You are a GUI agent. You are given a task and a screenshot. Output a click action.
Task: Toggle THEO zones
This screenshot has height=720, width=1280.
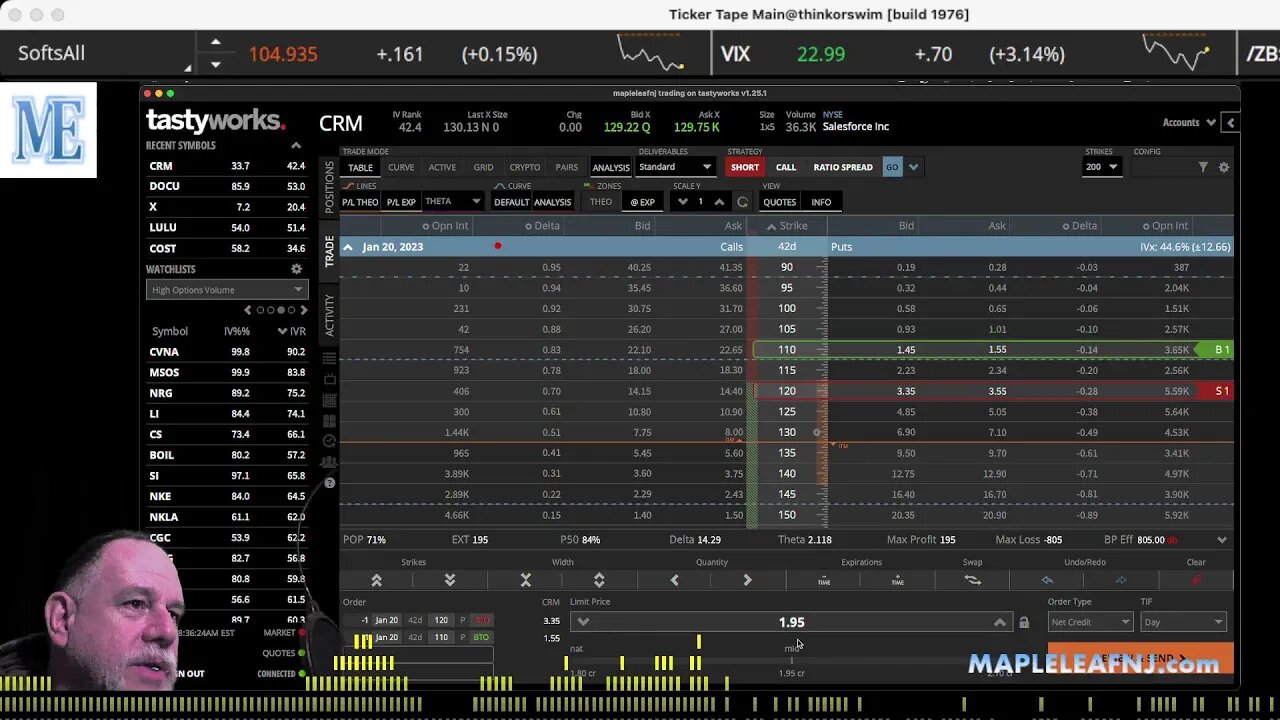601,202
